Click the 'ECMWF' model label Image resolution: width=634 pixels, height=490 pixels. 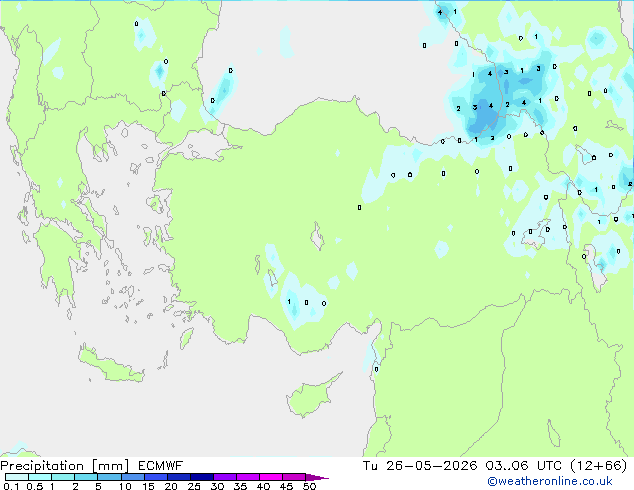pyautogui.click(x=161, y=466)
